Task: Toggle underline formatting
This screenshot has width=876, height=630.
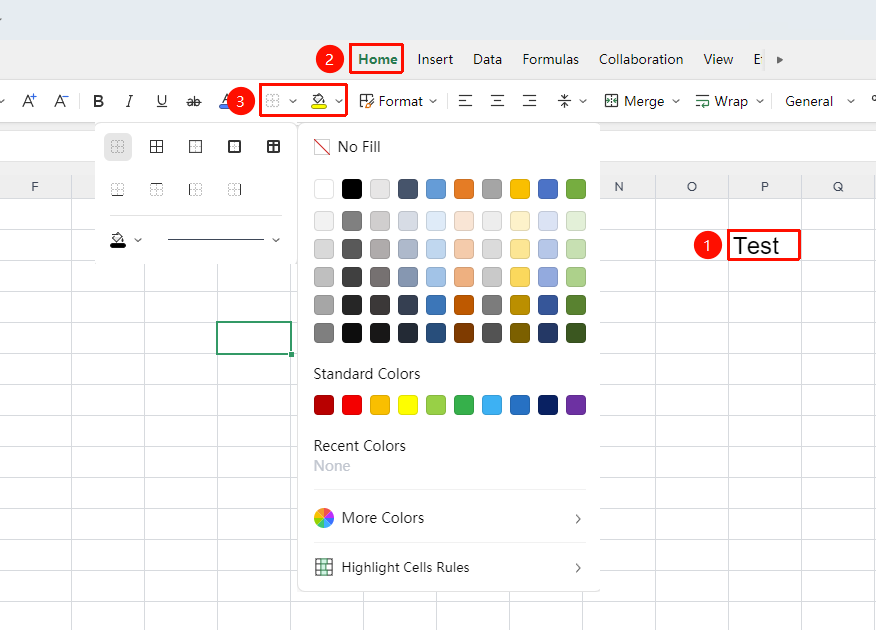Action: click(161, 101)
